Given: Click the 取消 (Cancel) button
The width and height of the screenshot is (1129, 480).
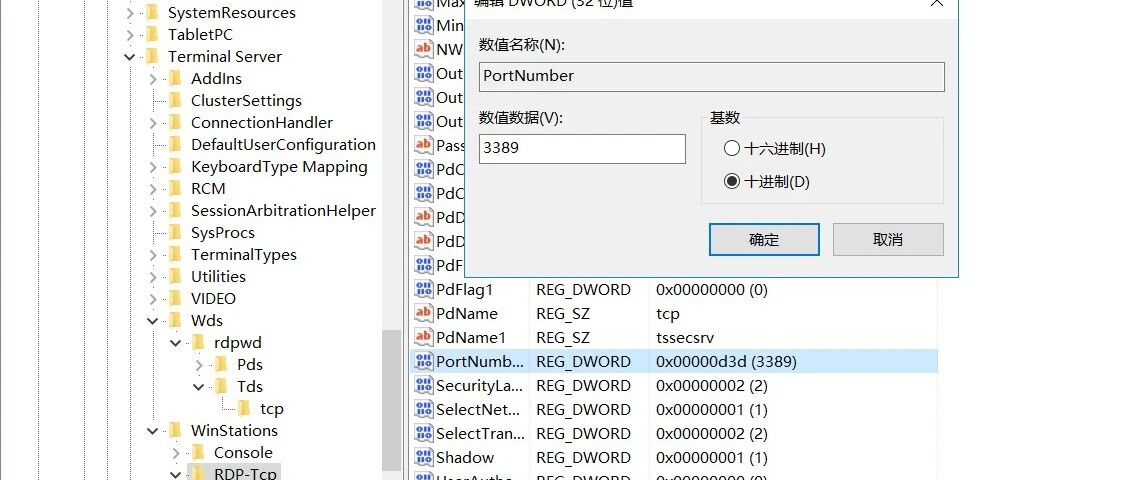Looking at the screenshot, I should (x=888, y=239).
